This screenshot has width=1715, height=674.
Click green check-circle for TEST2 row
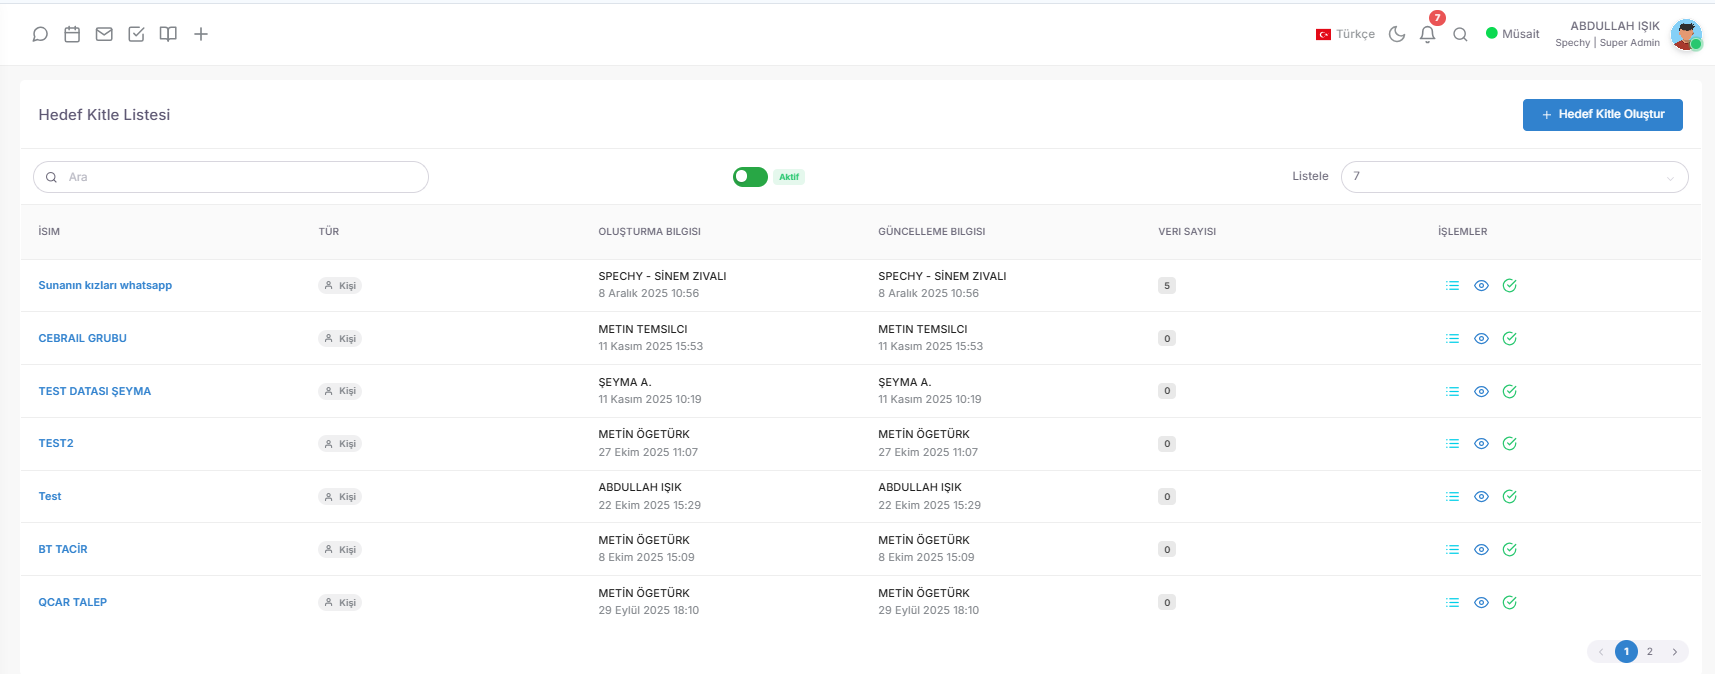coord(1510,444)
